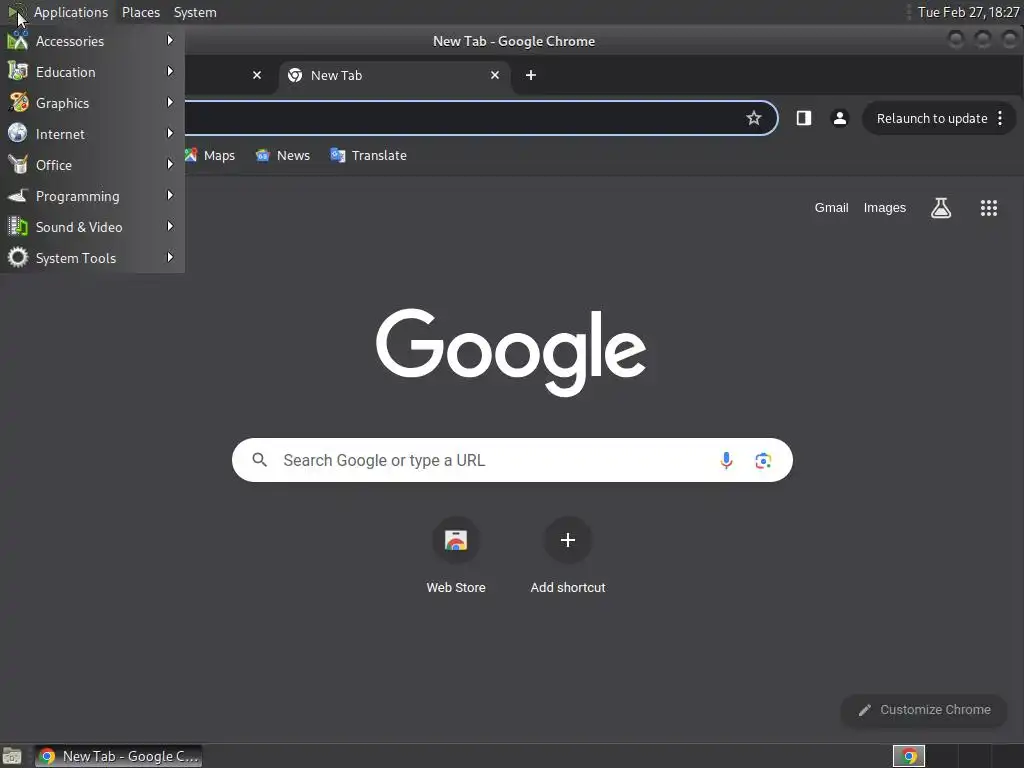Click the Sound & Video film icon
Image resolution: width=1024 pixels, height=768 pixels.
(18, 227)
